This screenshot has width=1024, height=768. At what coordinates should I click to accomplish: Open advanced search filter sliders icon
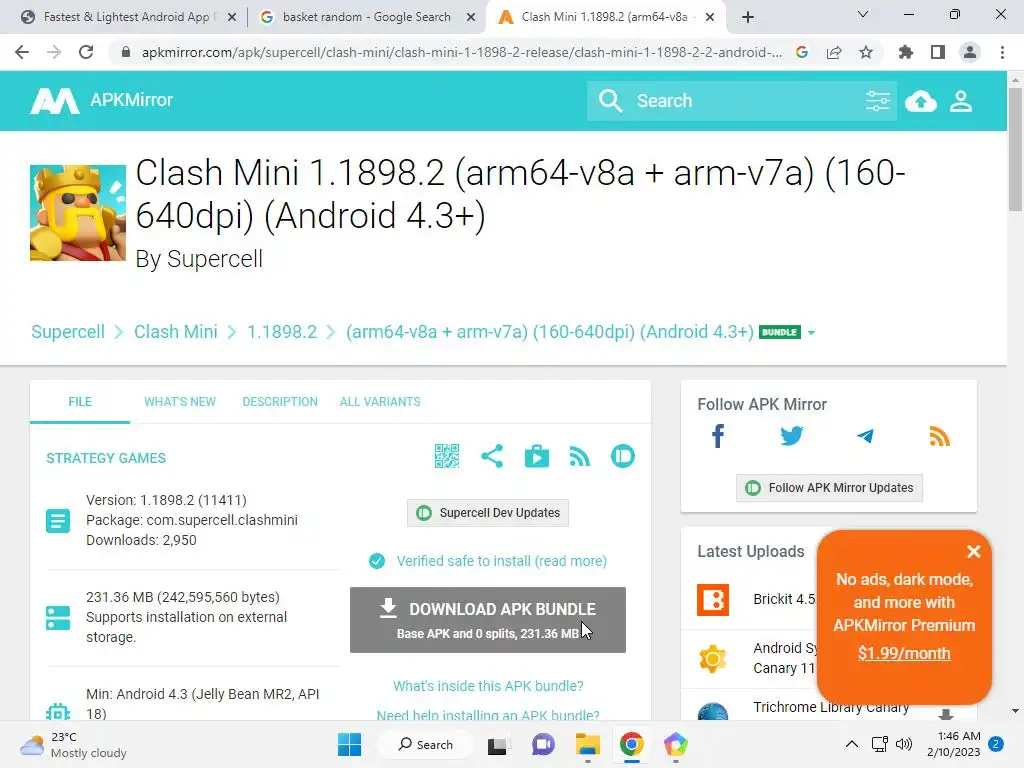coord(877,101)
